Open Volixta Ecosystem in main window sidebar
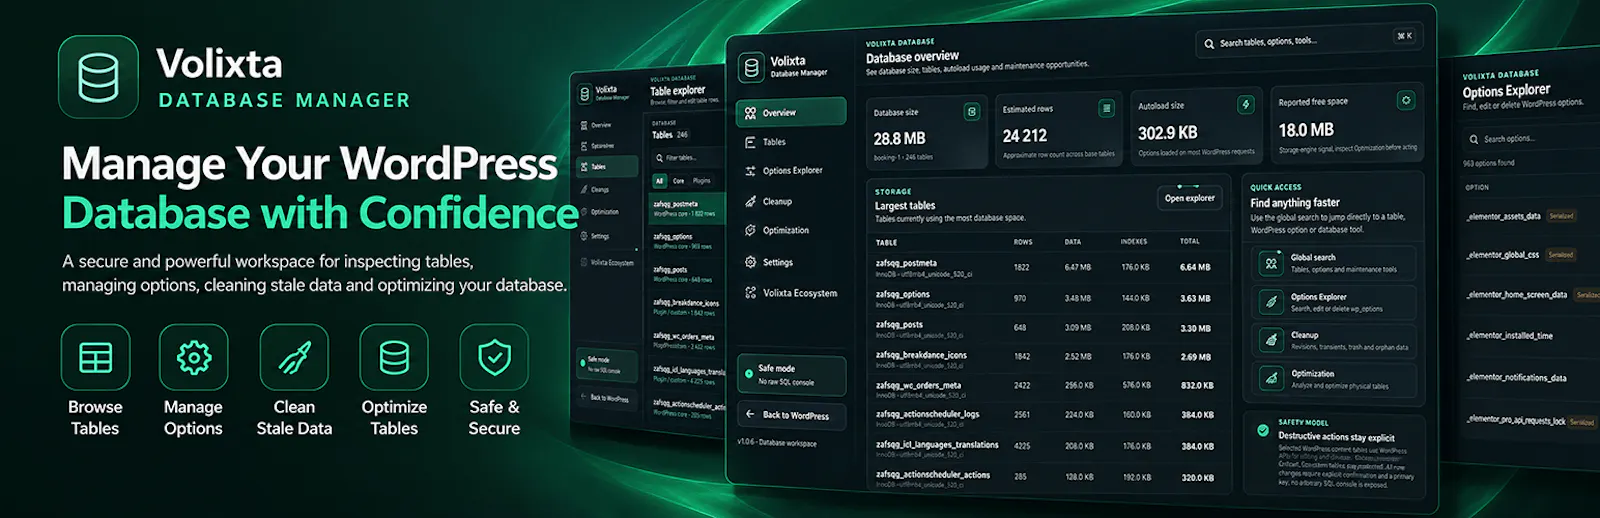 791,293
